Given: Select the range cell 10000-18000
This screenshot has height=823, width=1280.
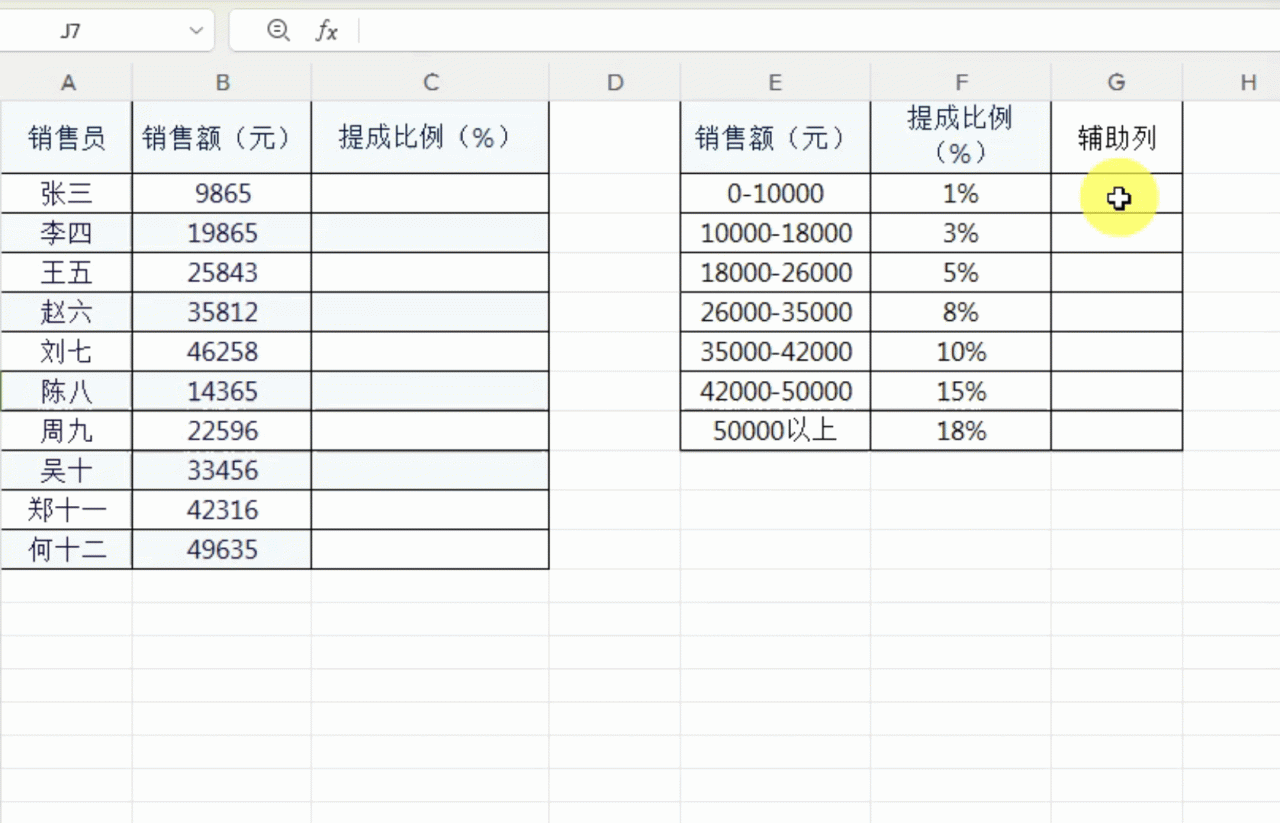Looking at the screenshot, I should (775, 233).
